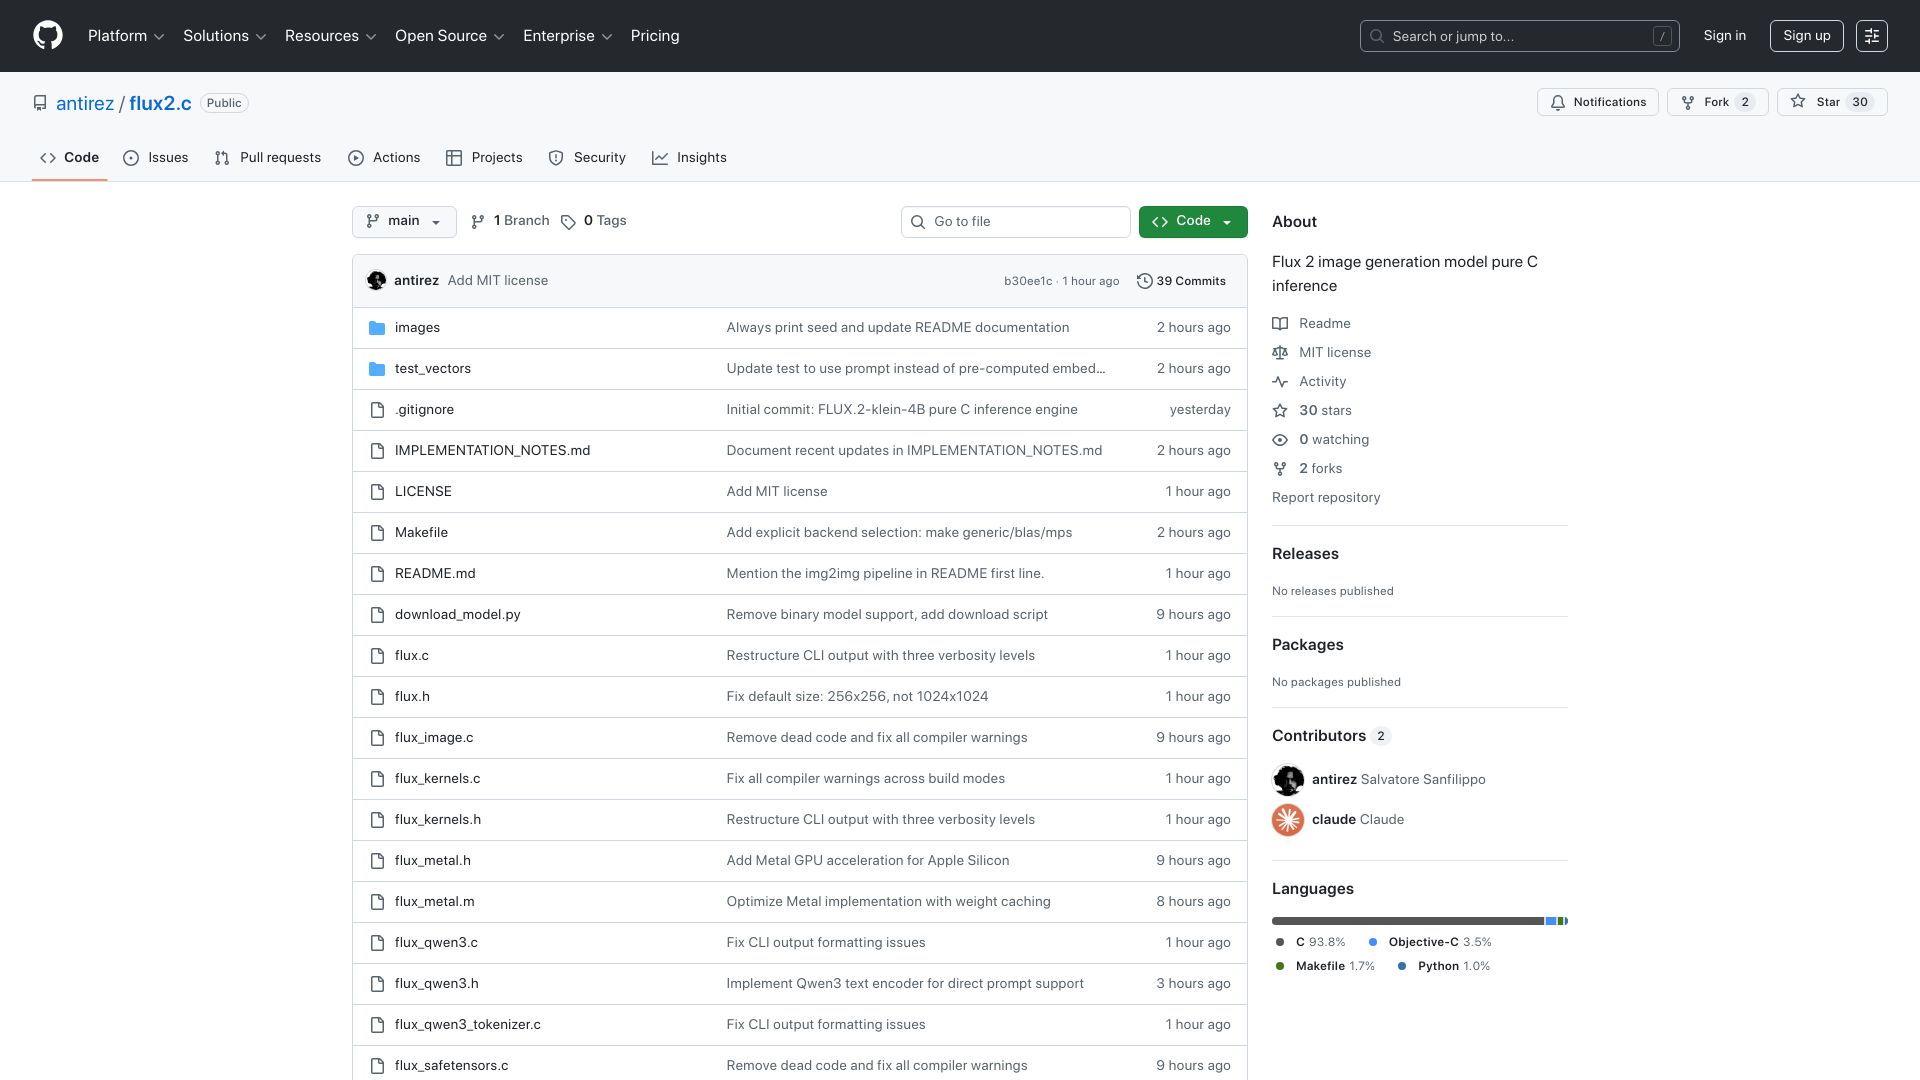This screenshot has width=1920, height=1080.
Task: Select the Readme book icon in About
Action: (x=1280, y=324)
